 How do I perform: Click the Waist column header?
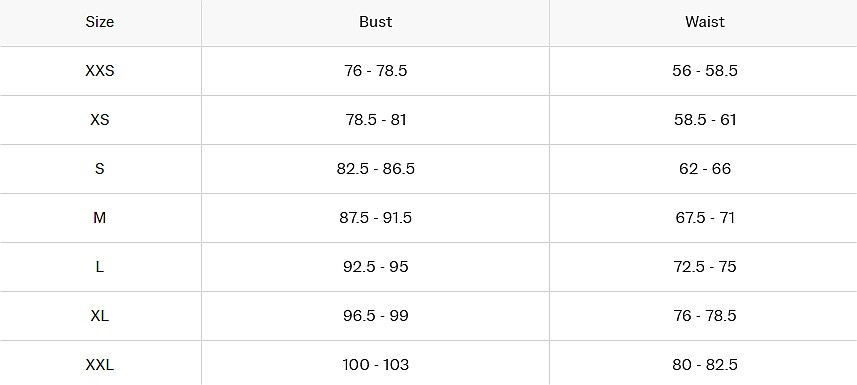pos(705,22)
